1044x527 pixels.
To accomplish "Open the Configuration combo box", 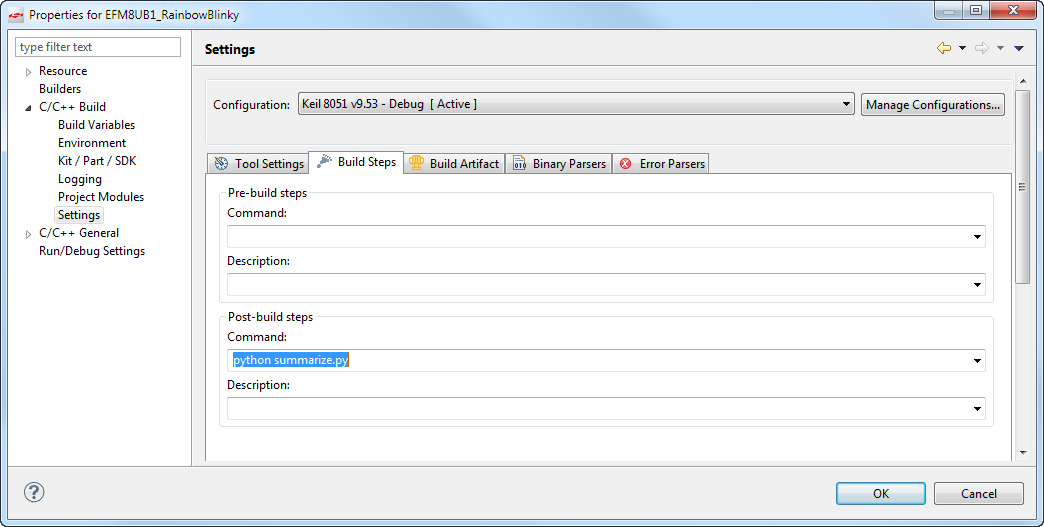I will [x=576, y=104].
